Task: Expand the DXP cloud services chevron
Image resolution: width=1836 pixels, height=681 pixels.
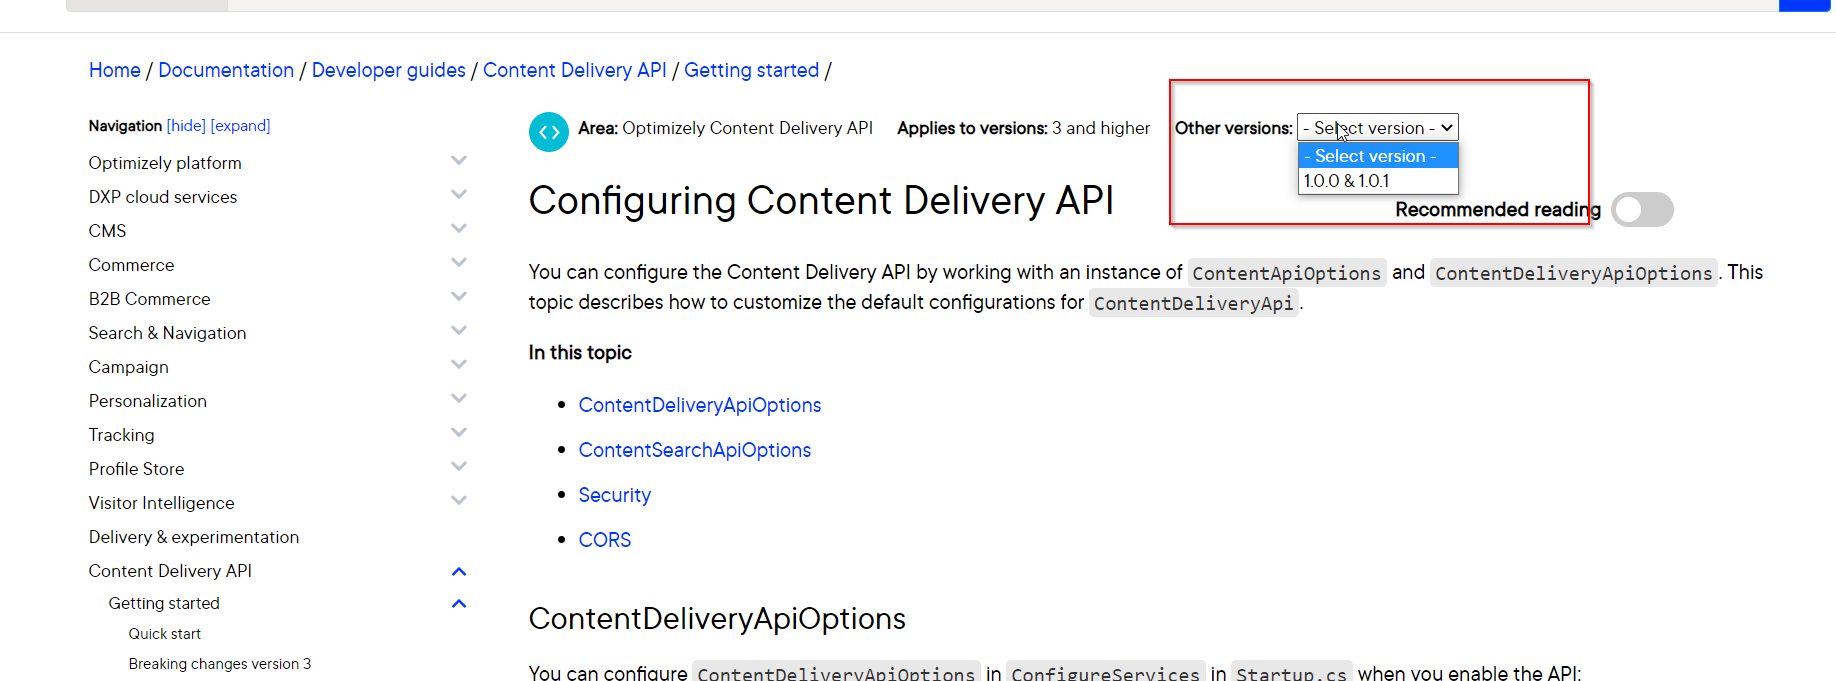Action: 459,195
